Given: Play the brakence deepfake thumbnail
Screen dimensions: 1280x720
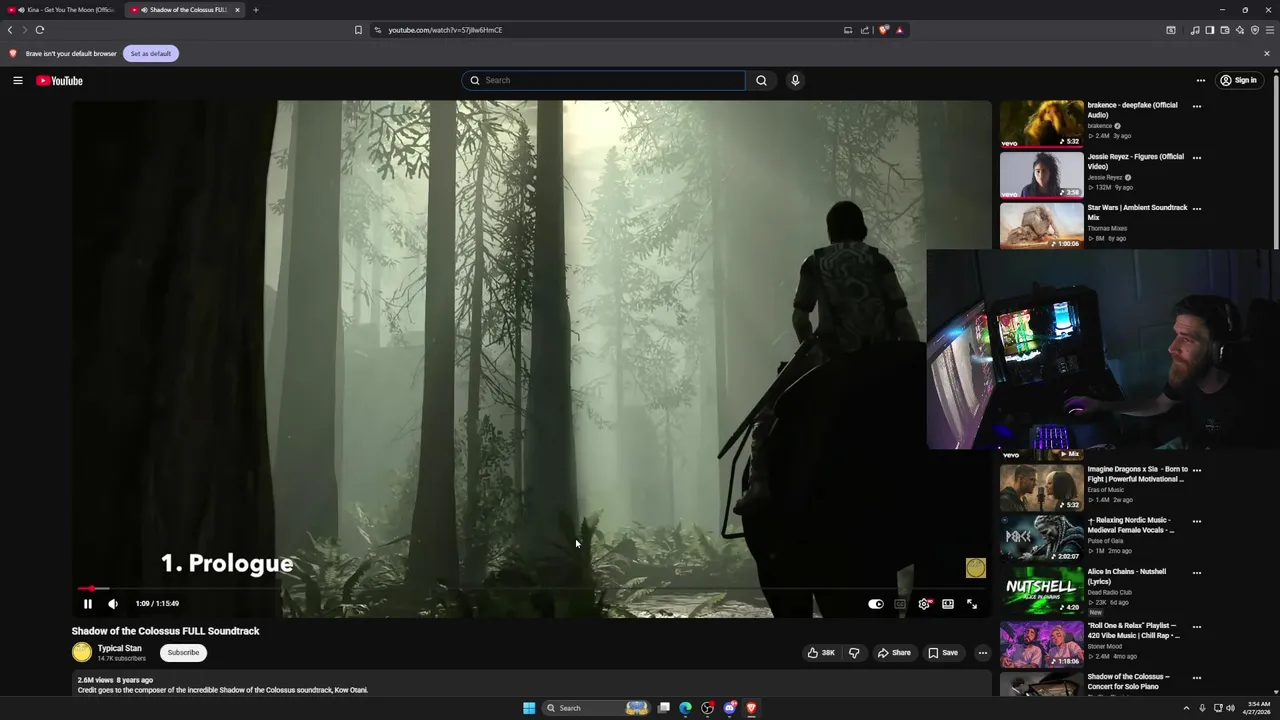Looking at the screenshot, I should pos(1042,123).
